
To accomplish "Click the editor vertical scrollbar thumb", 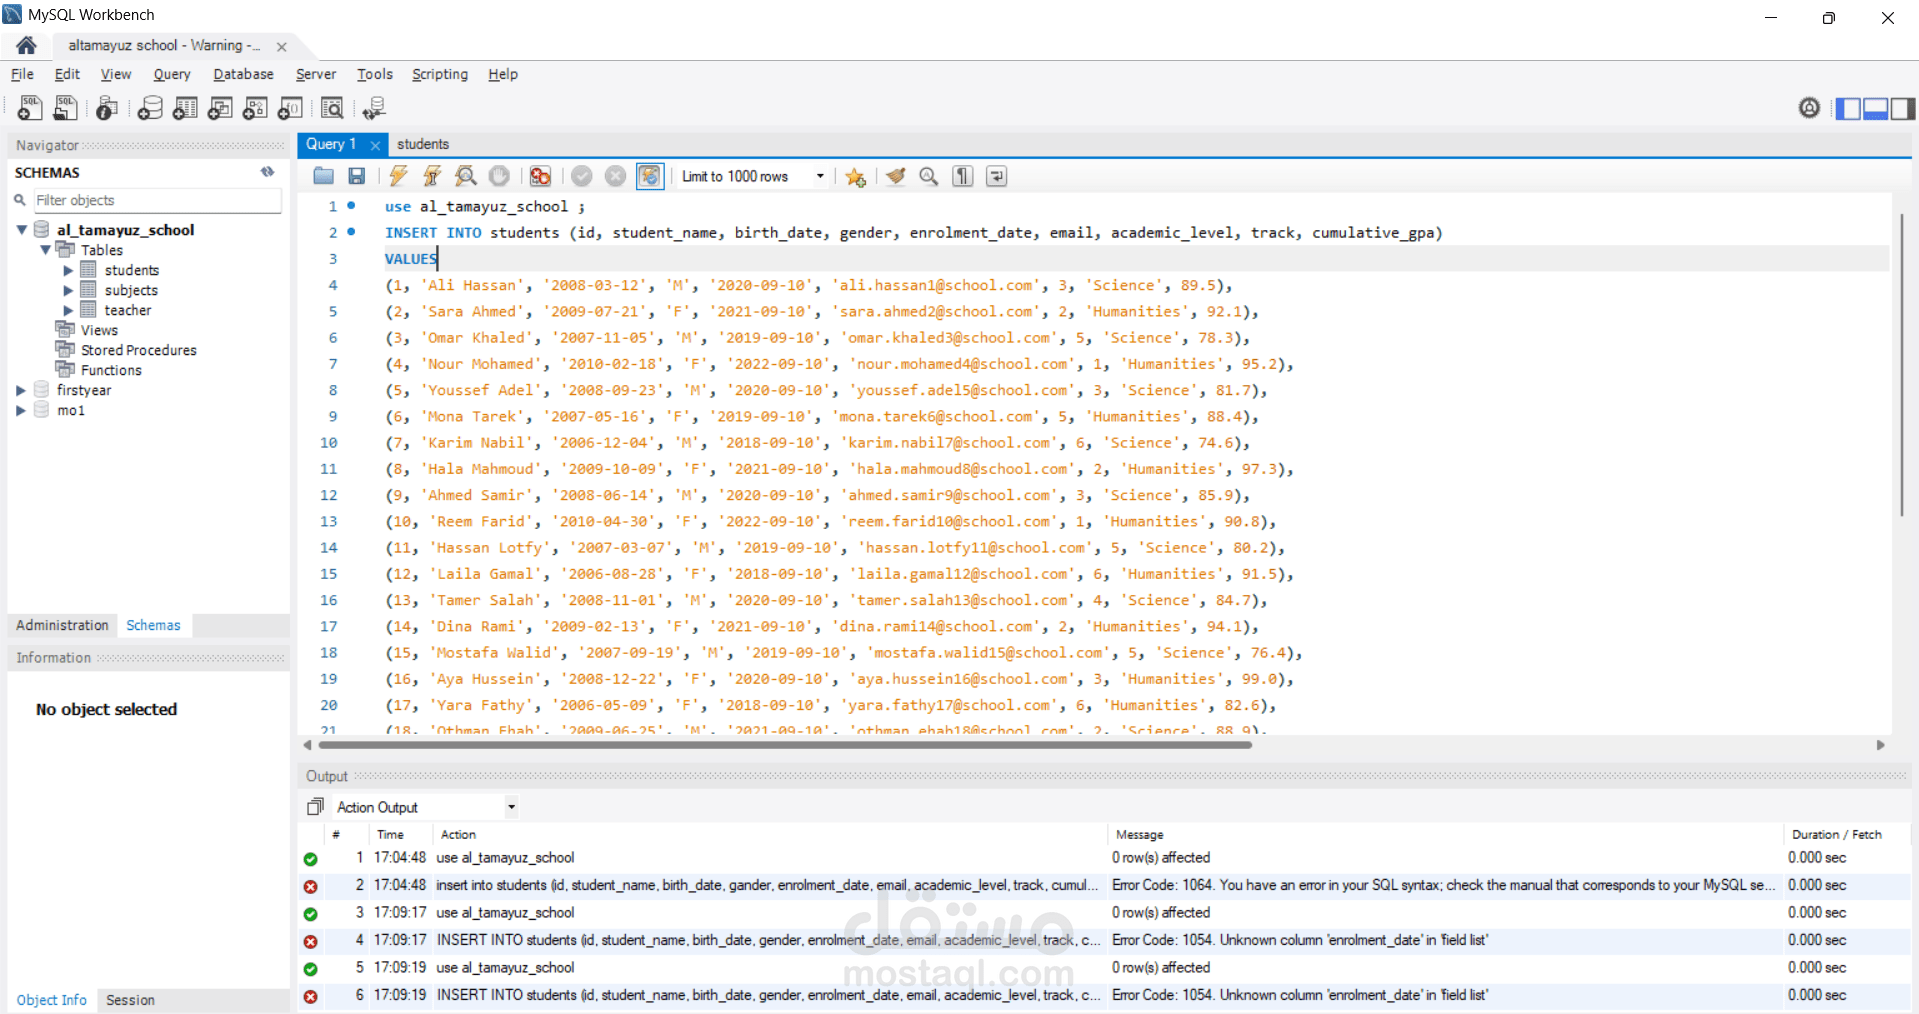I will pyautogui.click(x=1901, y=365).
